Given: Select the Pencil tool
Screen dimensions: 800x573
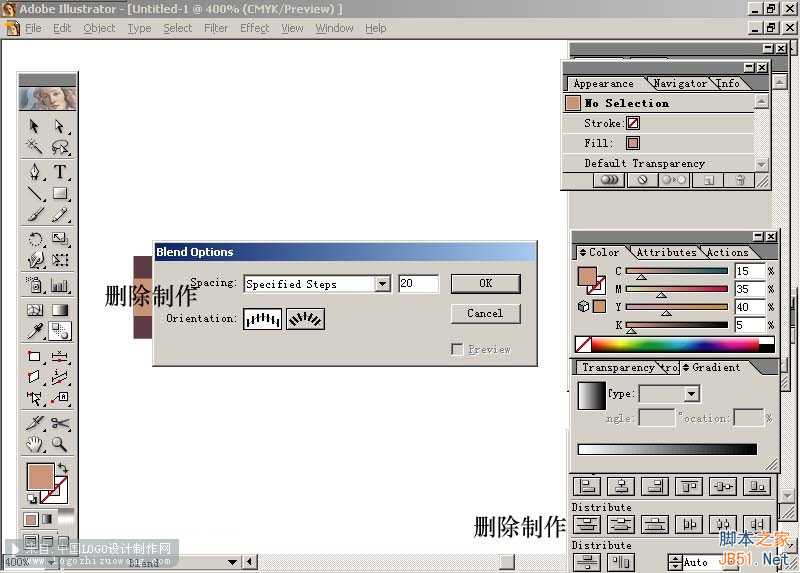Looking at the screenshot, I should pos(60,214).
